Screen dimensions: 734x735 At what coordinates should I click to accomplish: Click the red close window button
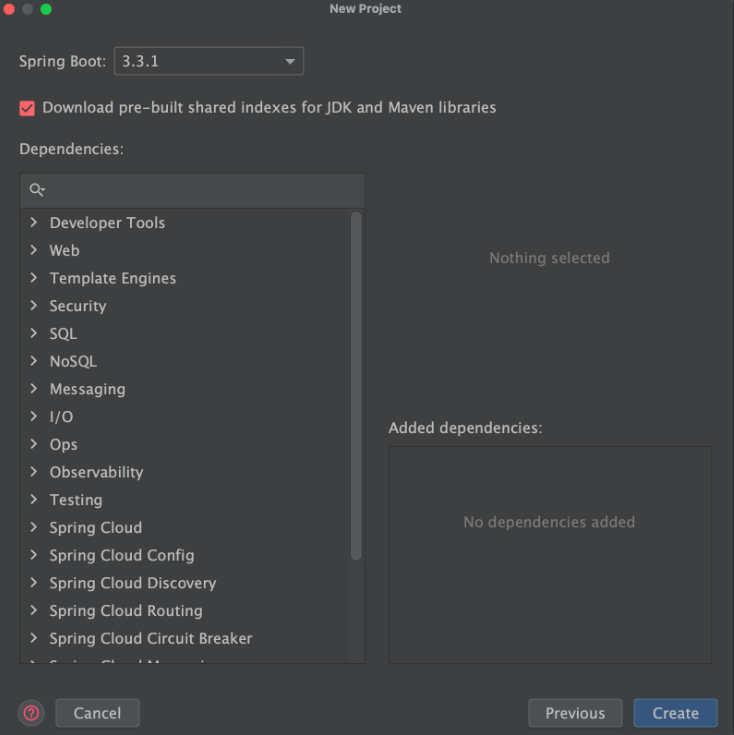(x=9, y=9)
